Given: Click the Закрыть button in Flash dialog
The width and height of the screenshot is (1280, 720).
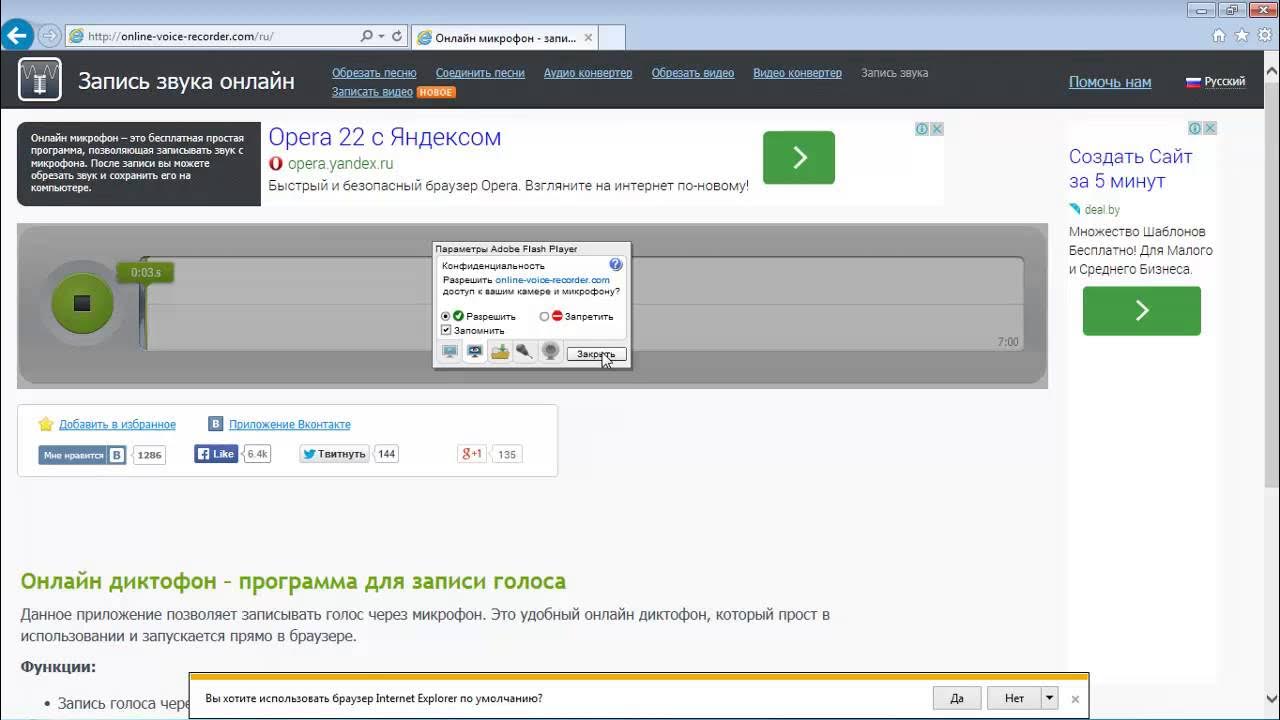Looking at the screenshot, I should (x=596, y=354).
